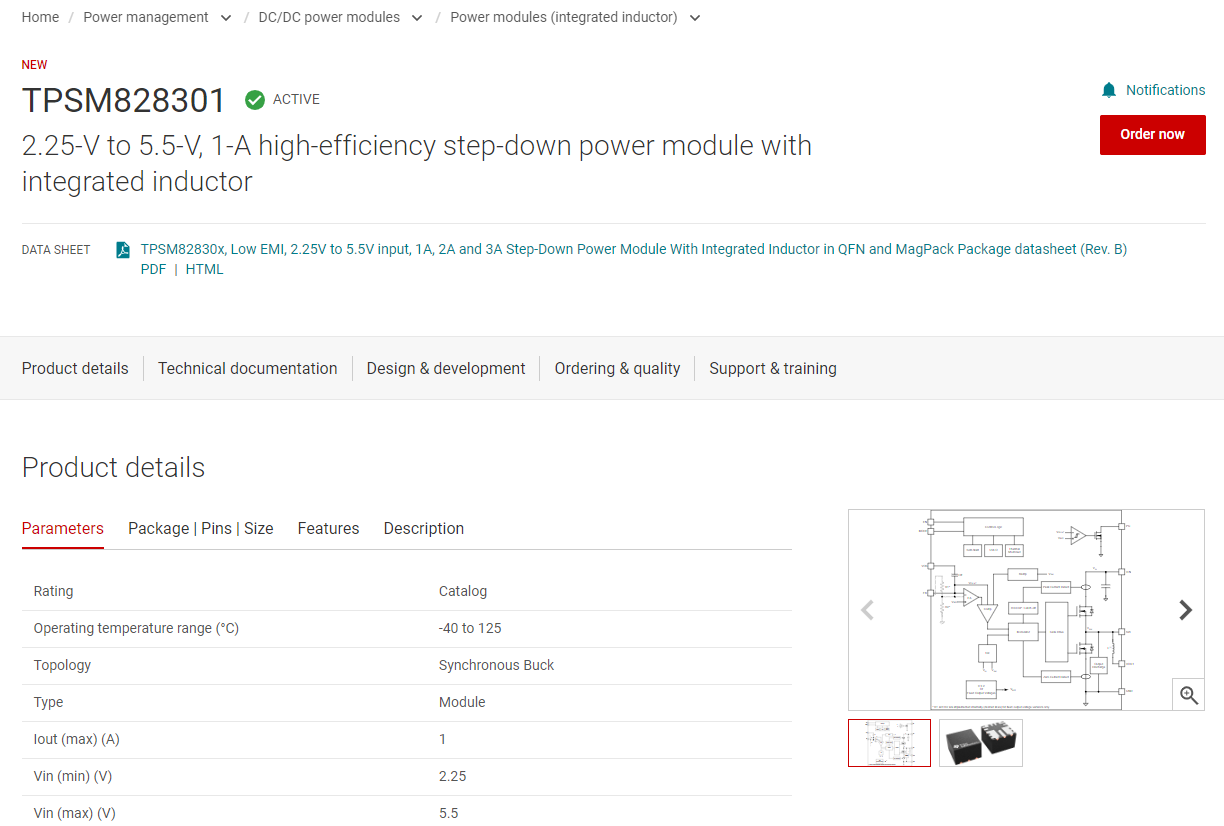This screenshot has width=1224, height=826.
Task: Expand the Power management breadcrumb dropdown
Action: point(225,18)
